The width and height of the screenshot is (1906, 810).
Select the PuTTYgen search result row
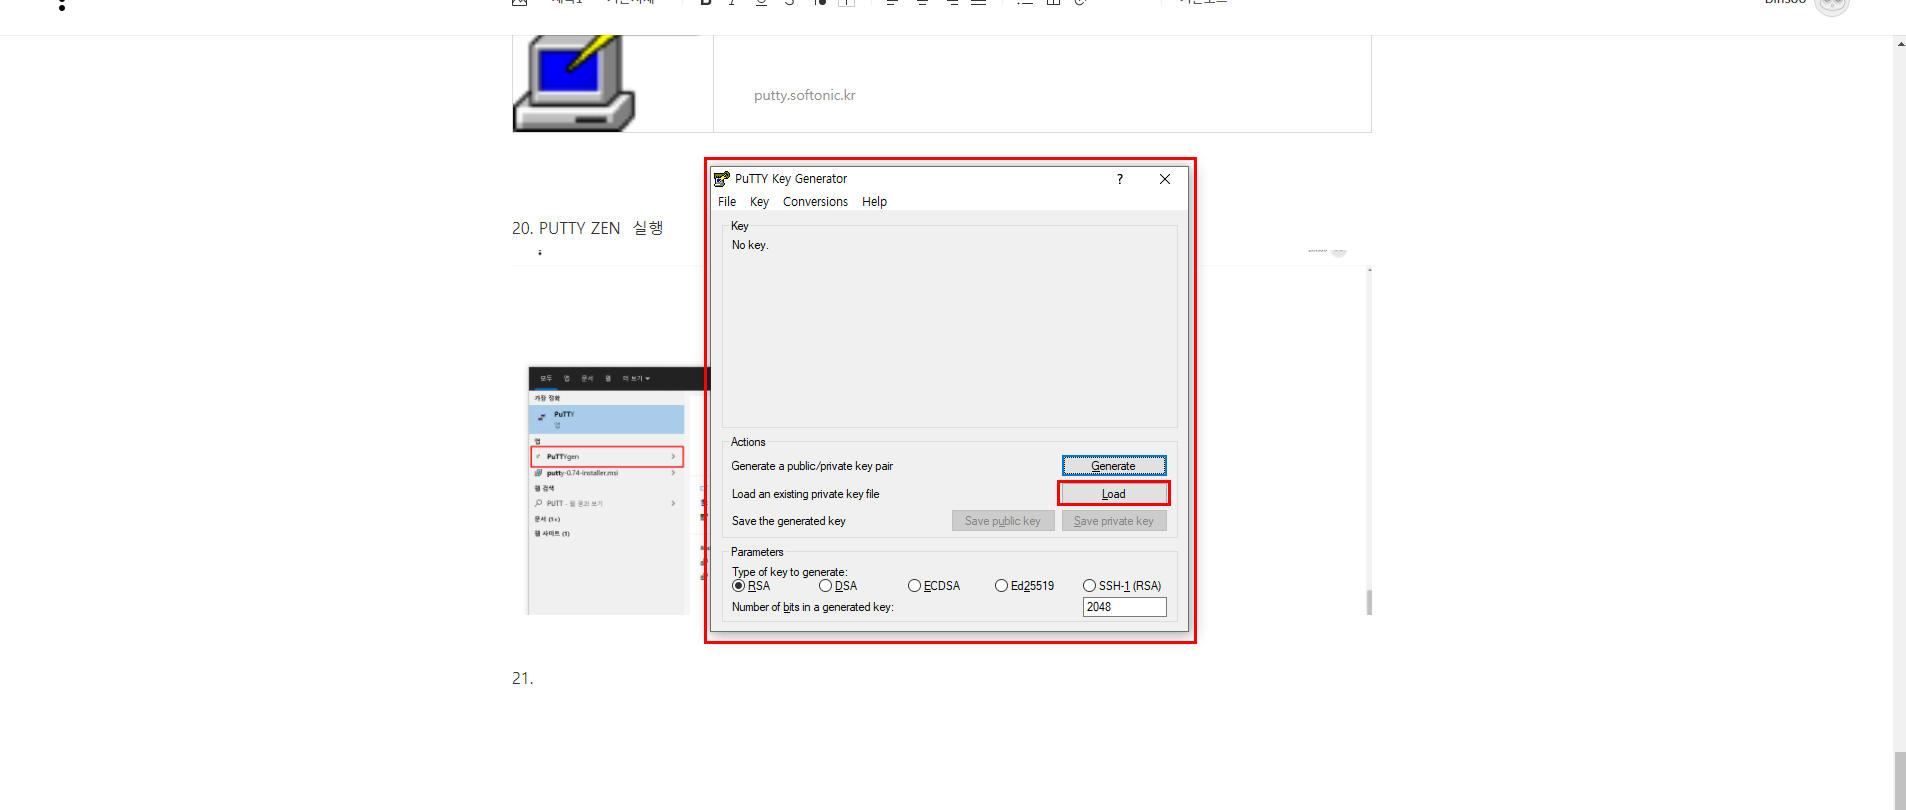(607, 456)
